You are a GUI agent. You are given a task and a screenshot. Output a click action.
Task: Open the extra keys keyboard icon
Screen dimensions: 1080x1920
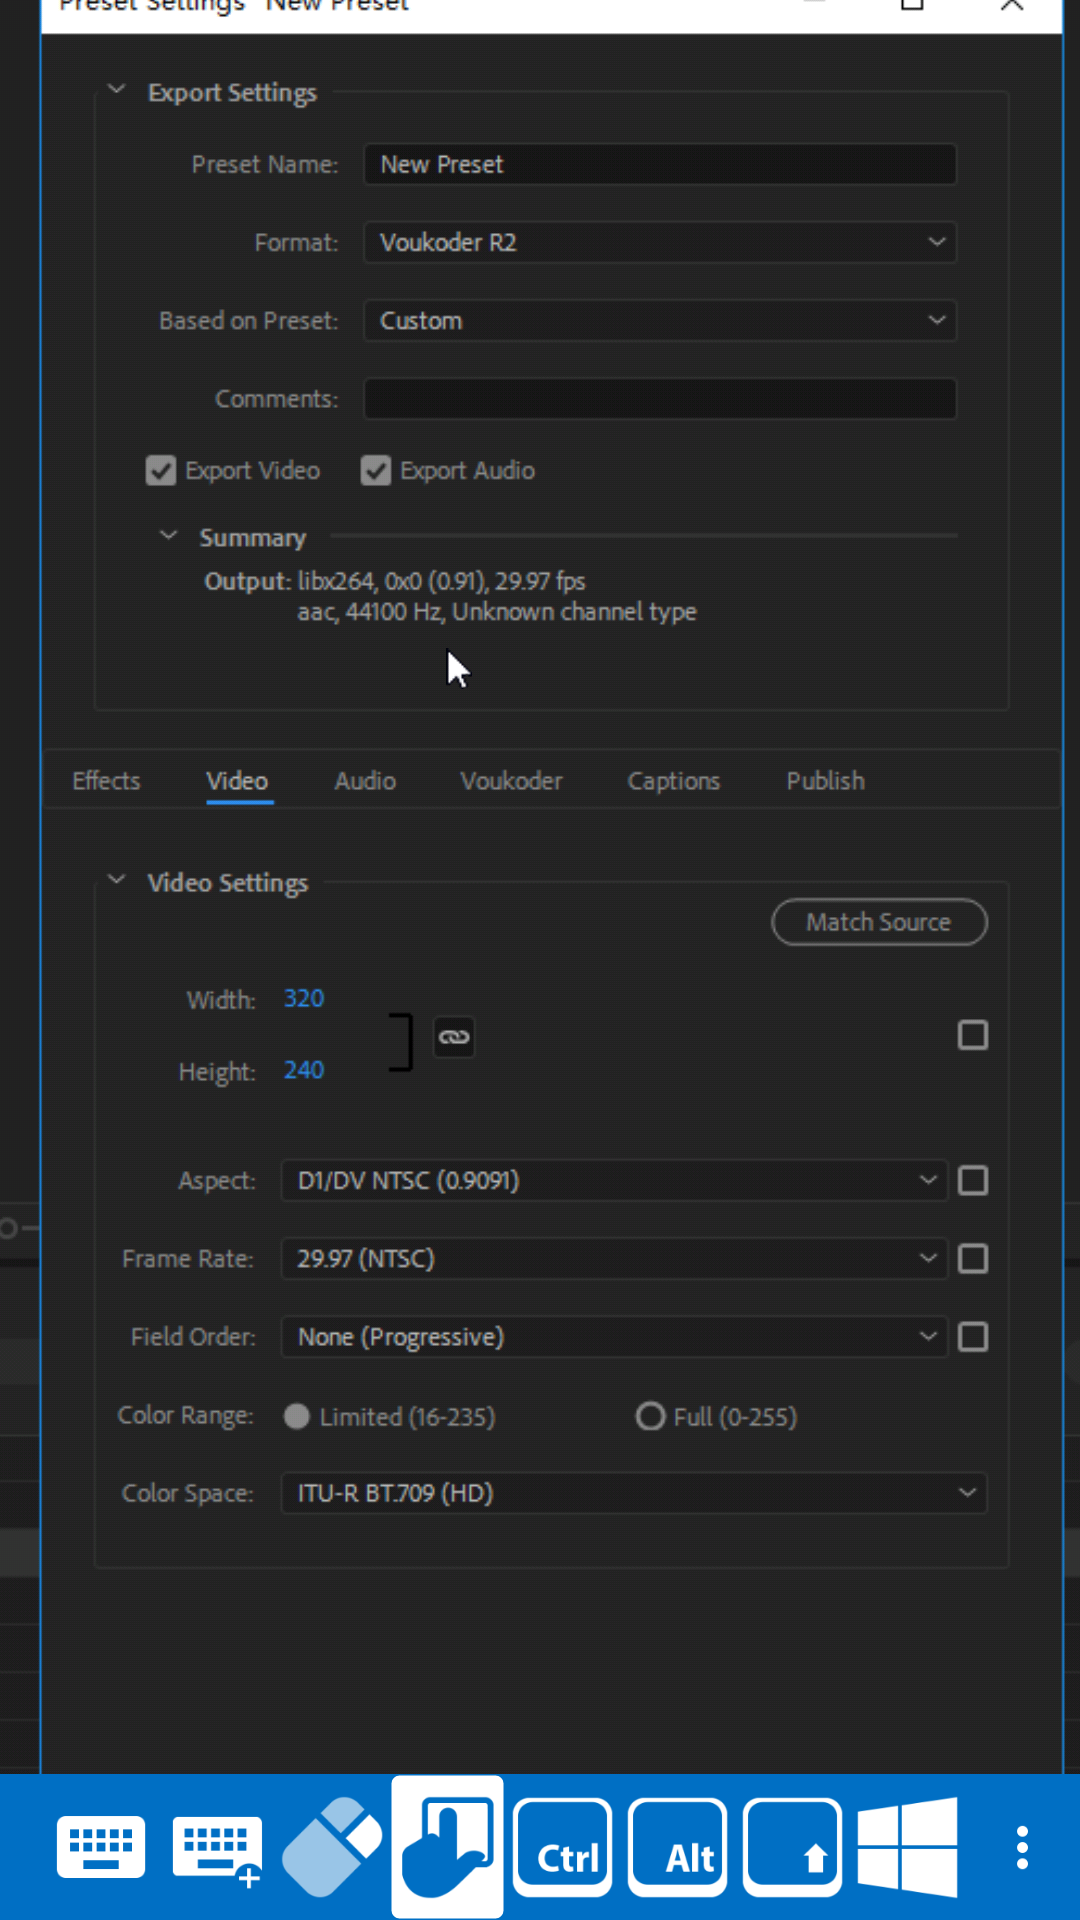point(217,1847)
